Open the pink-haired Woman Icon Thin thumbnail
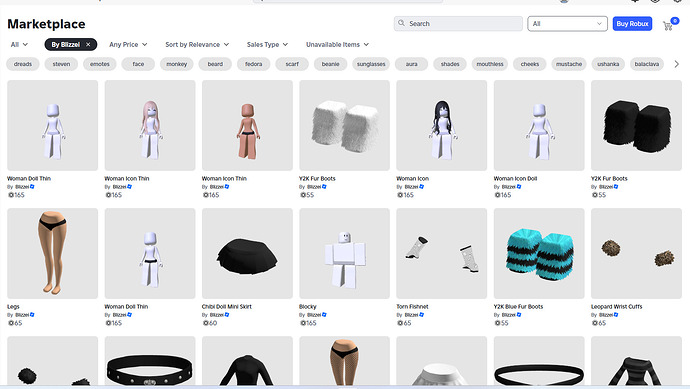 (150, 125)
